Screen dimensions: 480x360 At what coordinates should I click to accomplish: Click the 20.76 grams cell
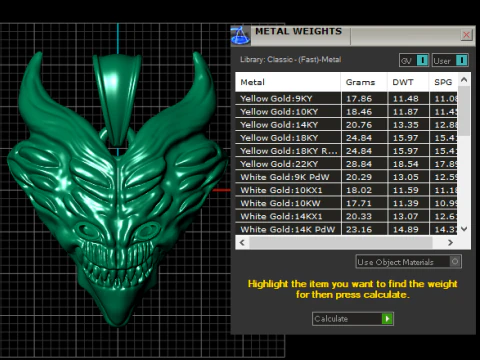pyautogui.click(x=364, y=124)
